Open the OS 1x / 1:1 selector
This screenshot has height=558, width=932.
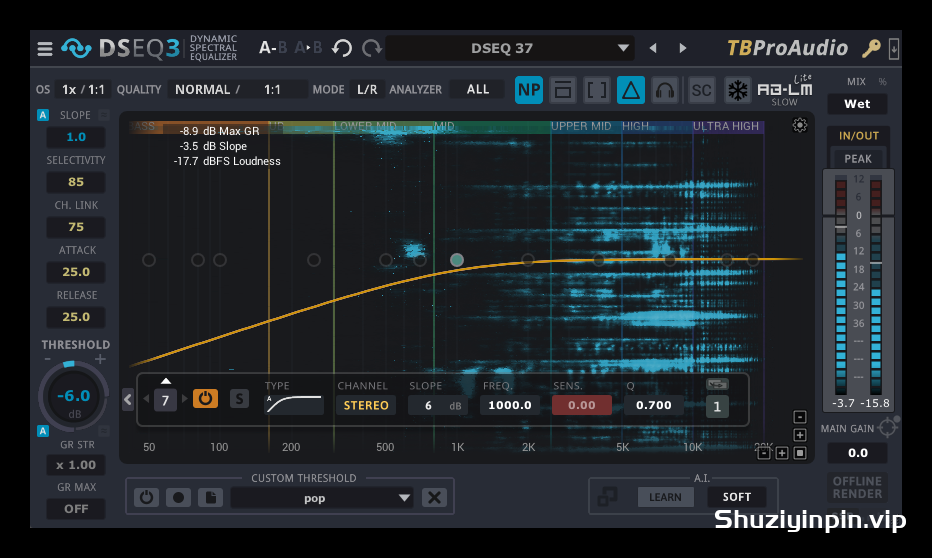[83, 90]
